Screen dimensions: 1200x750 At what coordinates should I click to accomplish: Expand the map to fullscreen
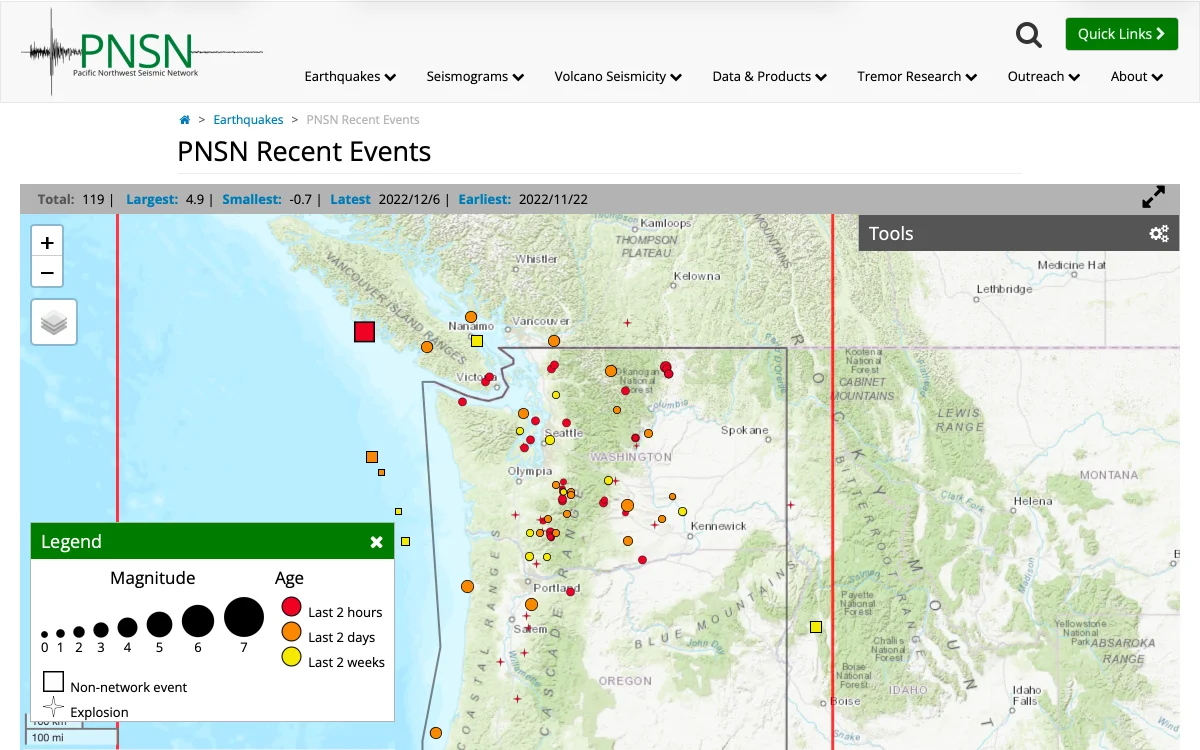coord(1153,197)
